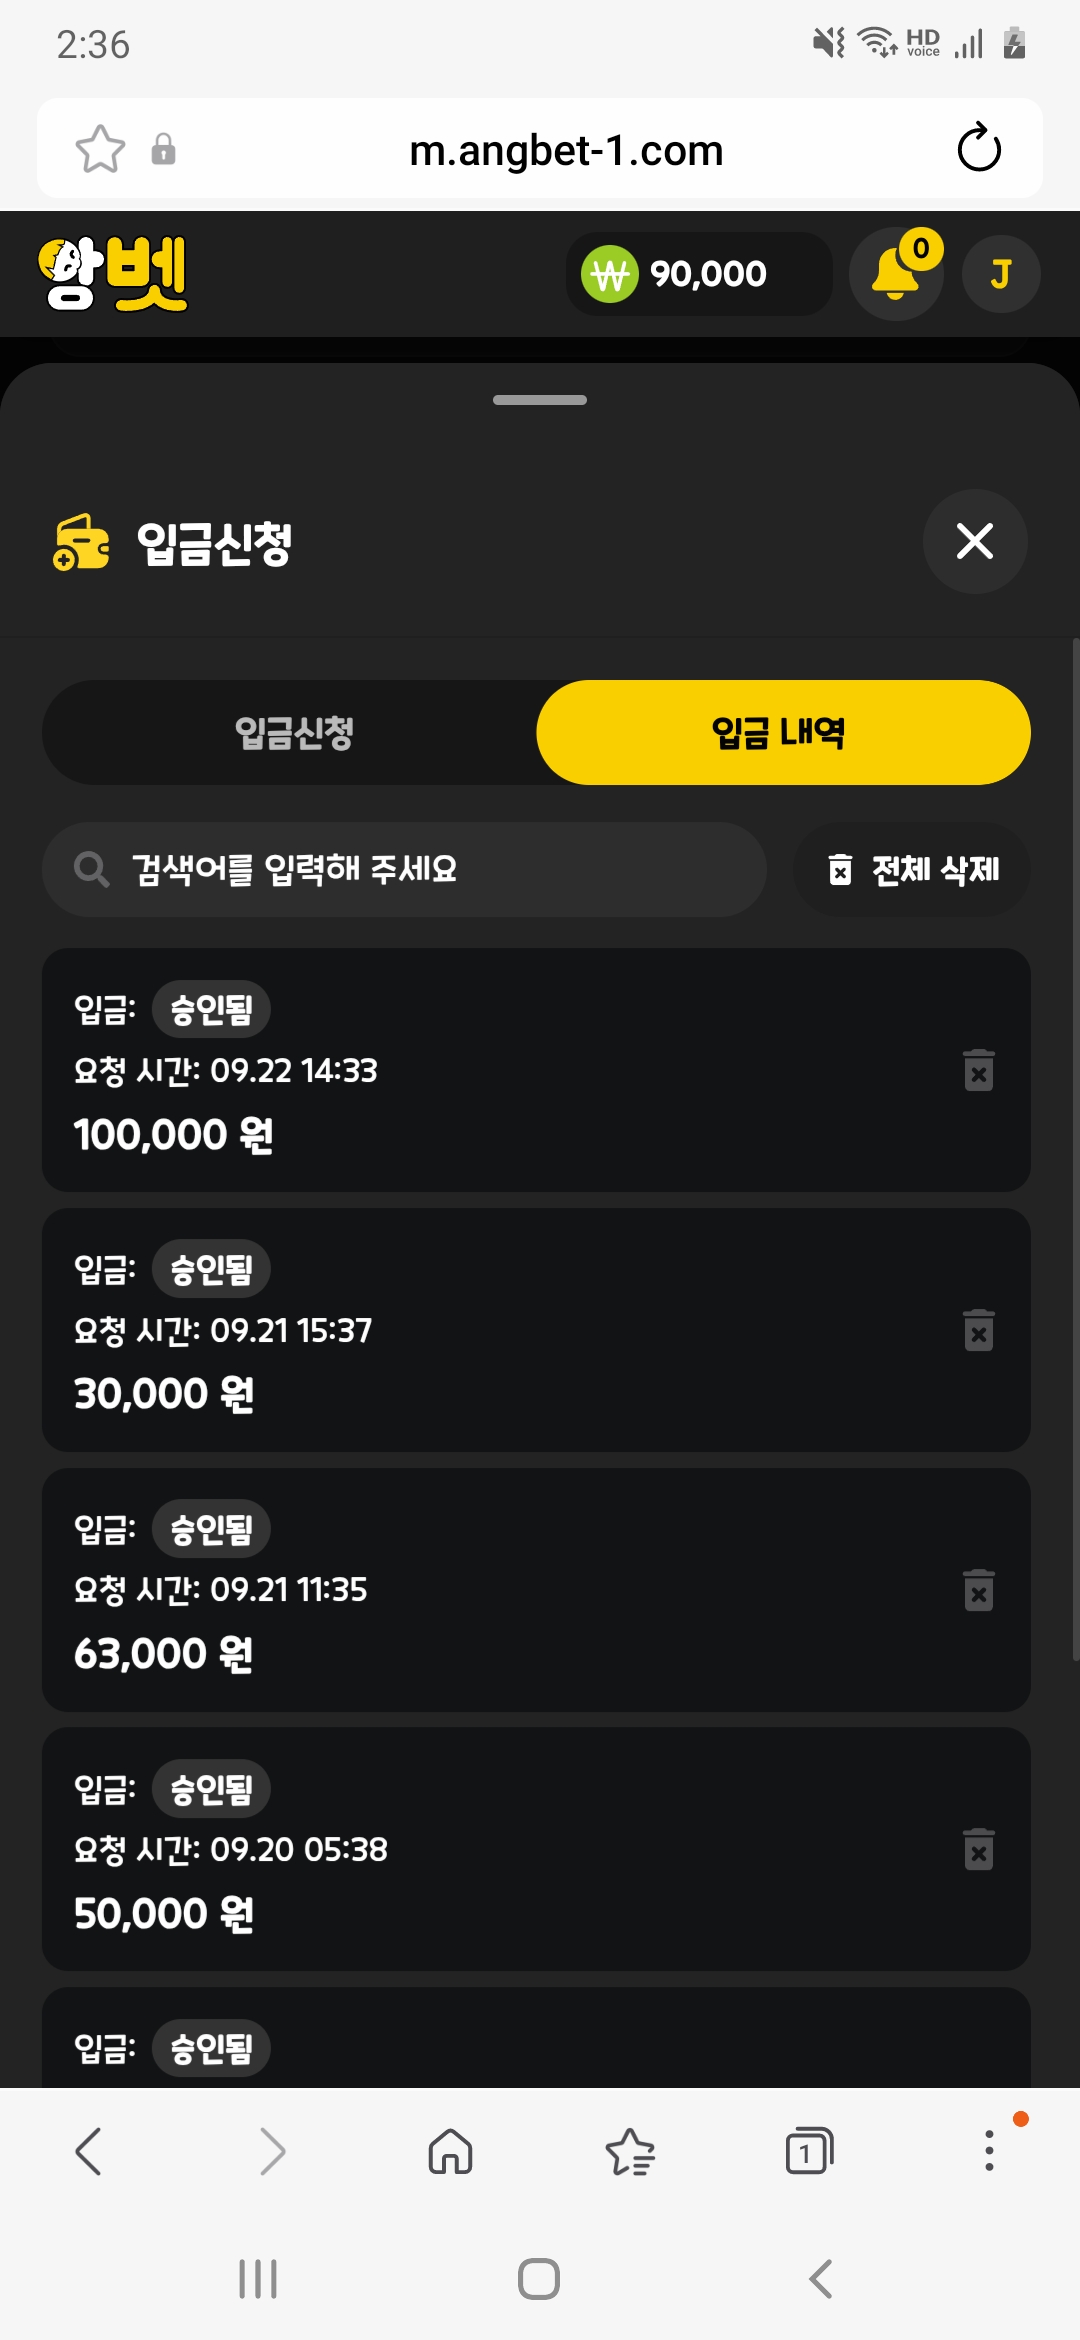Open the J user profile avatar

point(1001,274)
